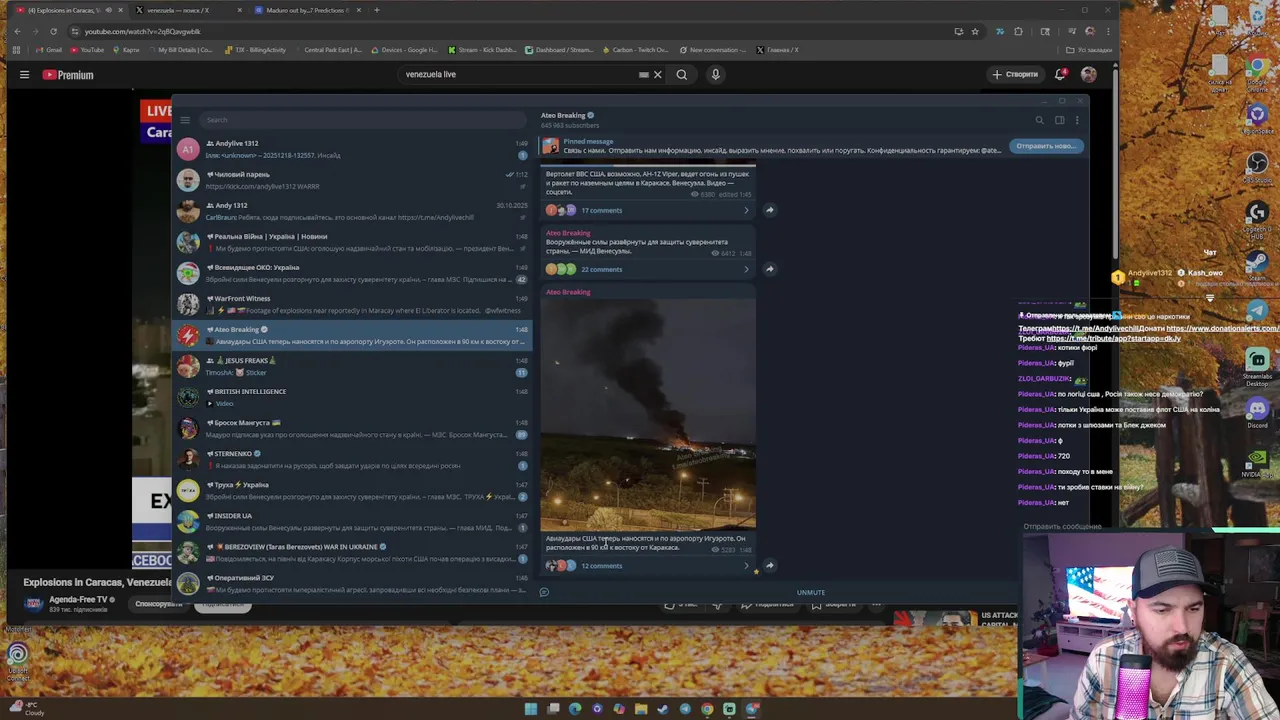This screenshot has width=1280, height=720.
Task: Expand the arrow next to 17 comments
Action: 746,210
